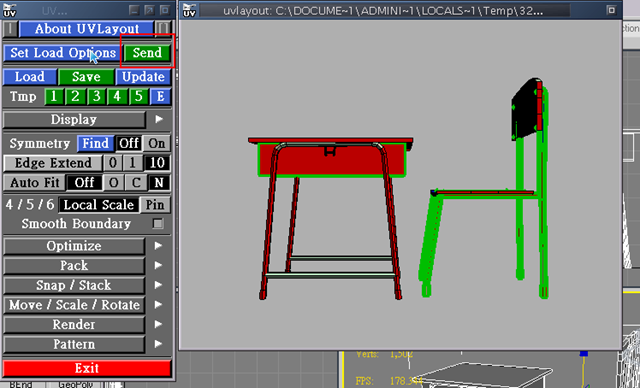This screenshot has width=640, height=388.
Task: Click the small button right of About UVLayout
Action: 162,29
